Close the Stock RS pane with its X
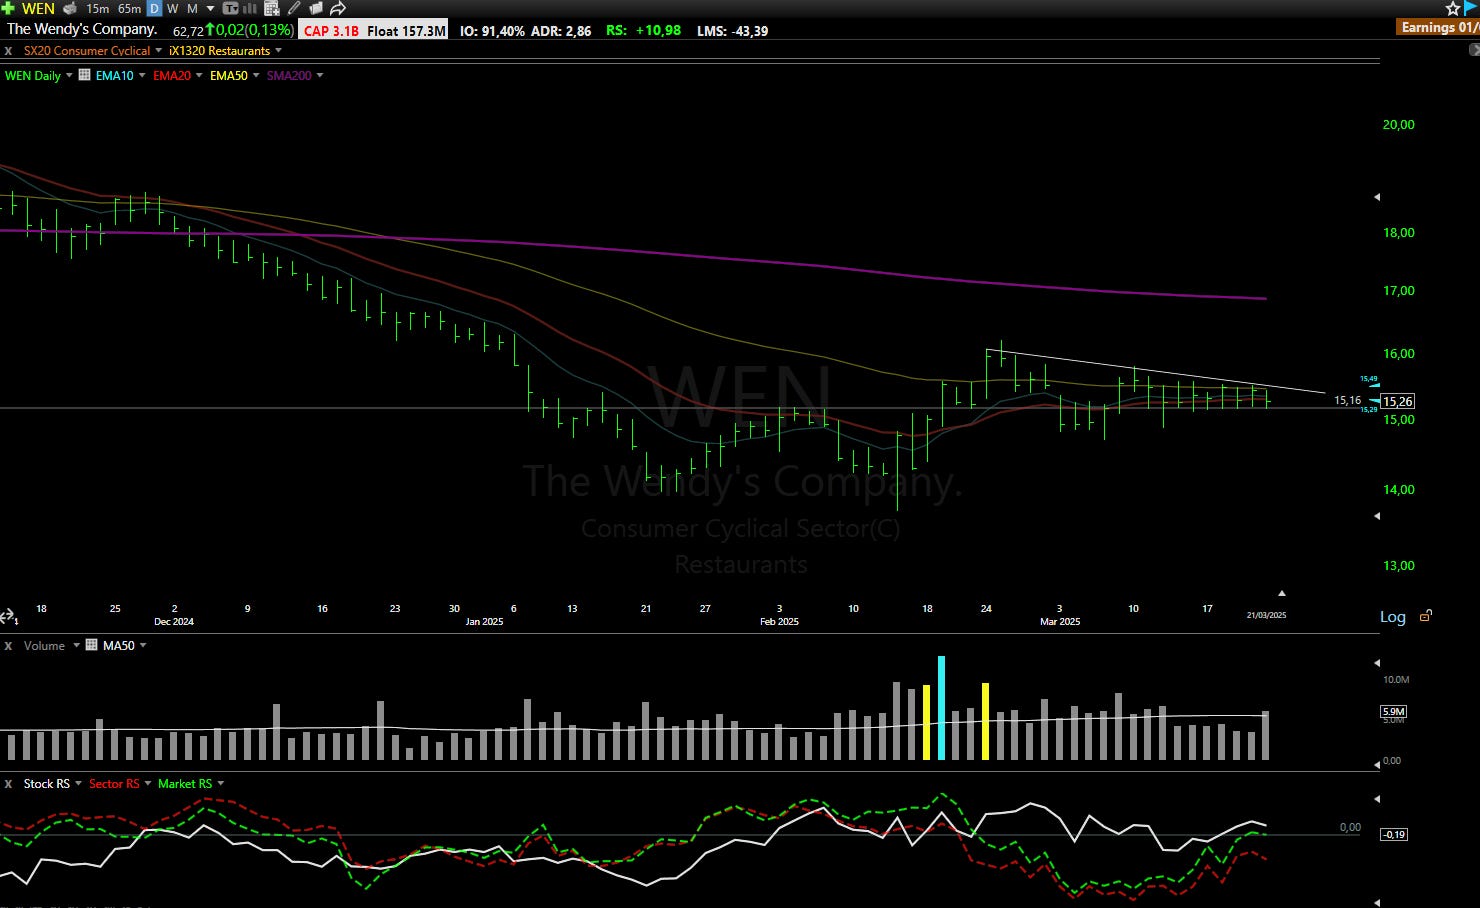This screenshot has width=1480, height=908. 8,784
